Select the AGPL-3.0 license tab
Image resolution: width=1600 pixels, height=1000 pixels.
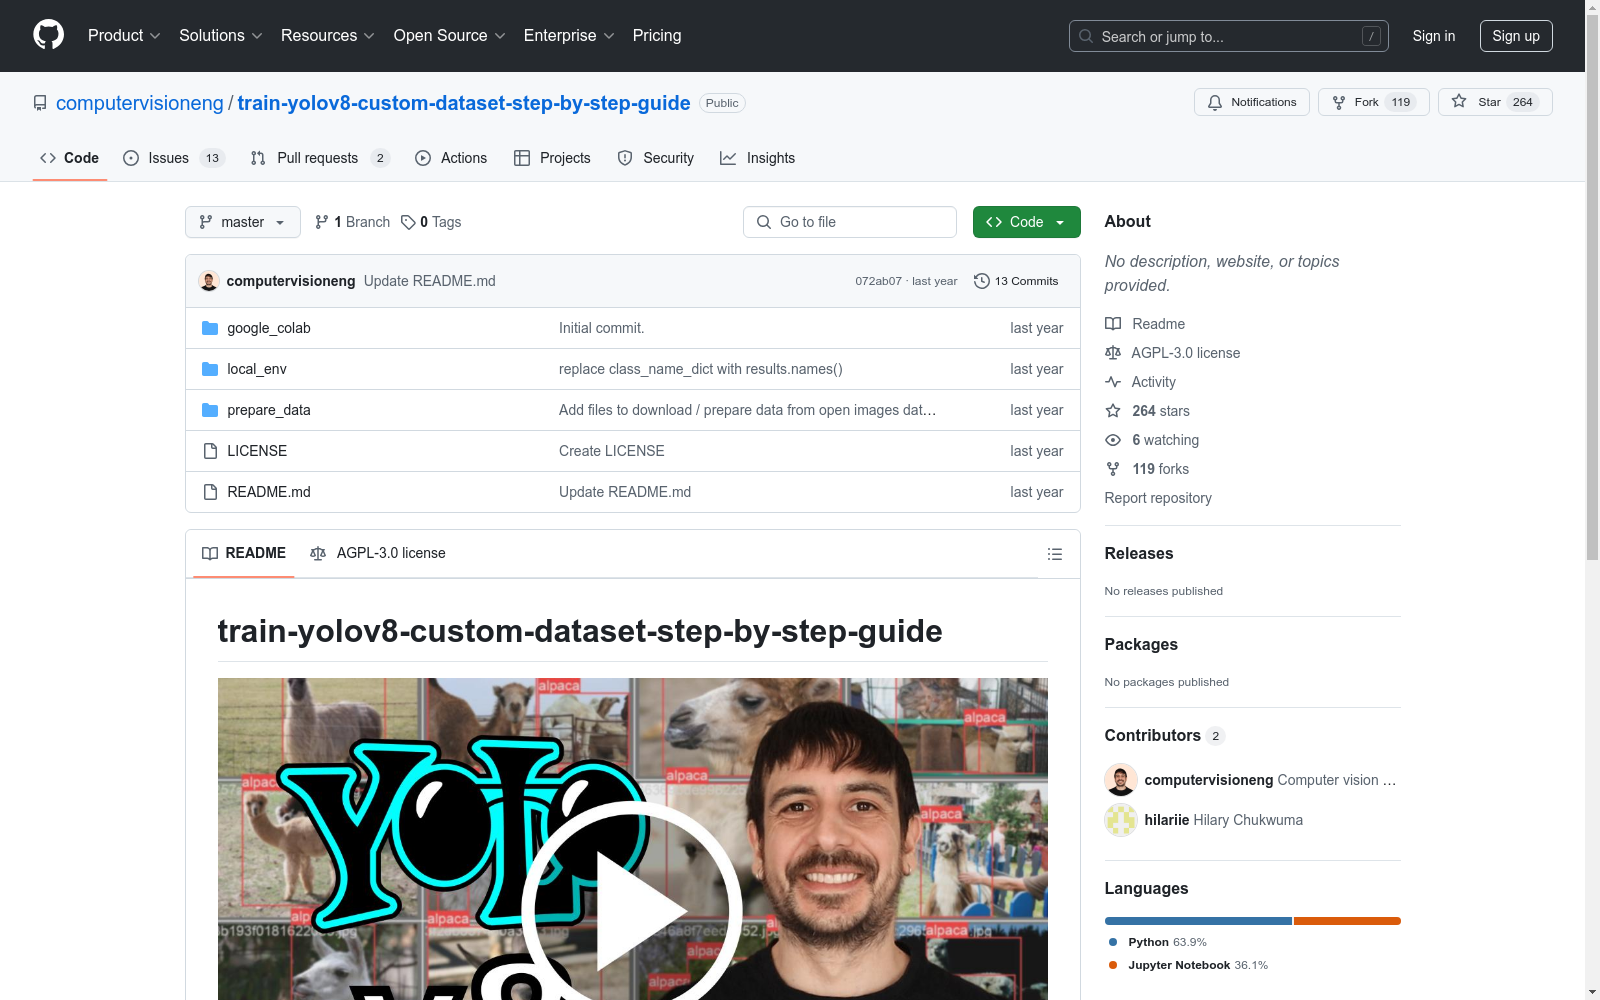[x=378, y=553]
